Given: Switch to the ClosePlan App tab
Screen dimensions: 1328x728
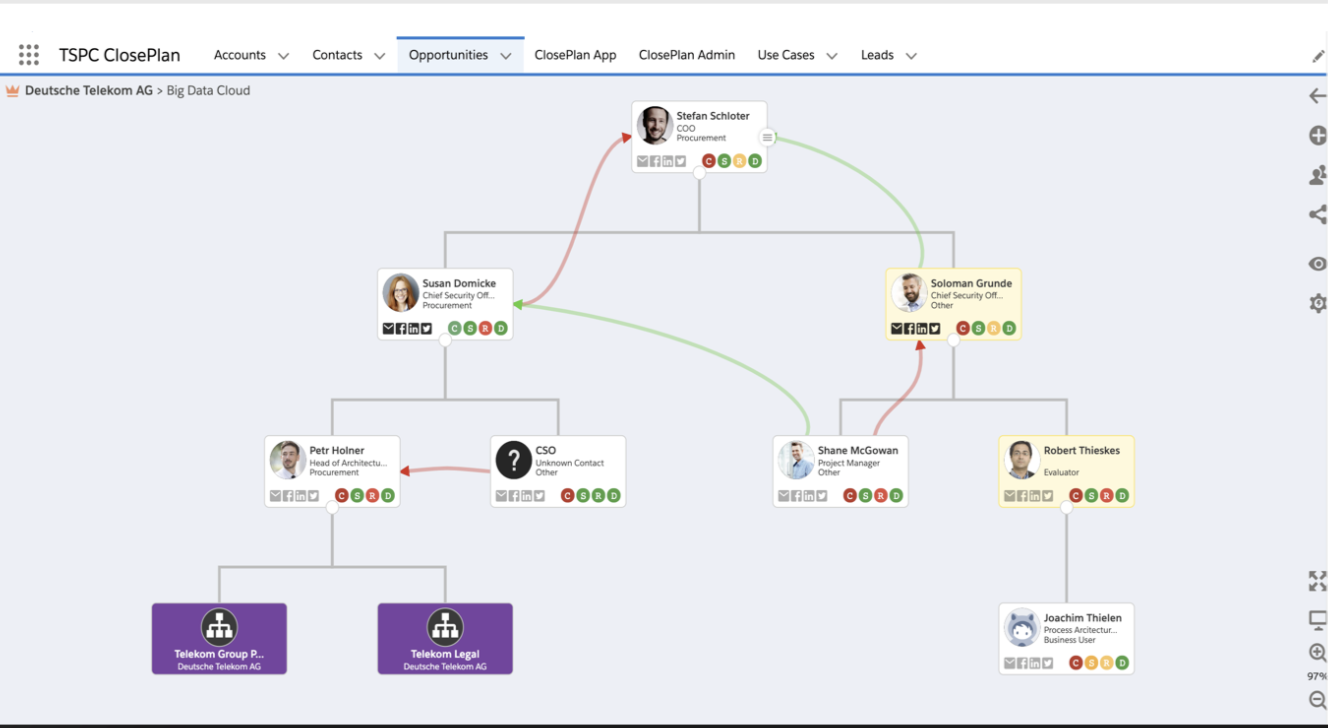Looking at the screenshot, I should 575,55.
